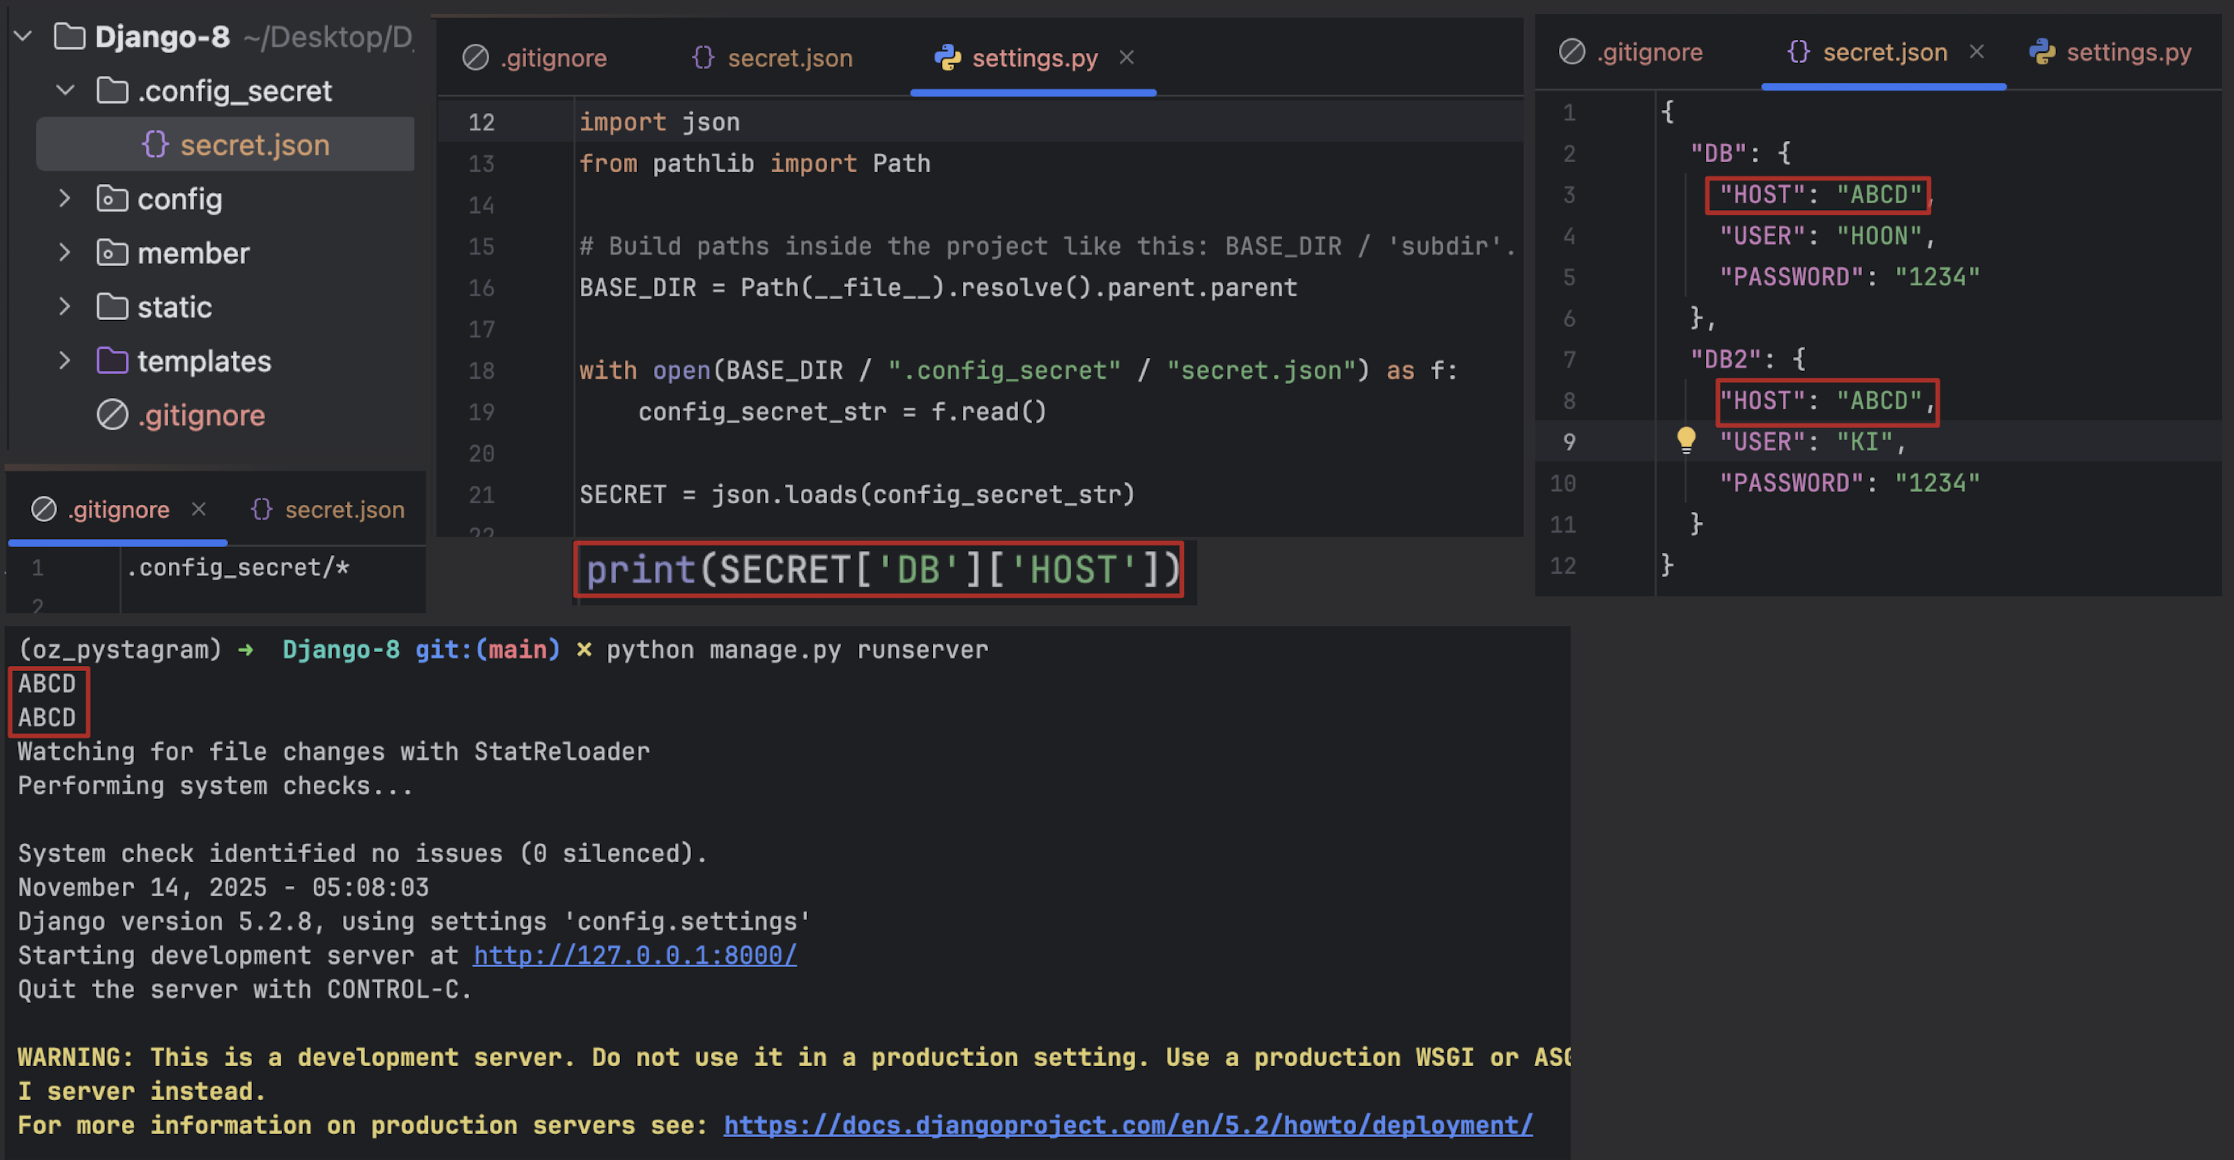Image resolution: width=2234 pixels, height=1160 pixels.
Task: Click the .gitignore file icon in project tree
Action: point(112,415)
